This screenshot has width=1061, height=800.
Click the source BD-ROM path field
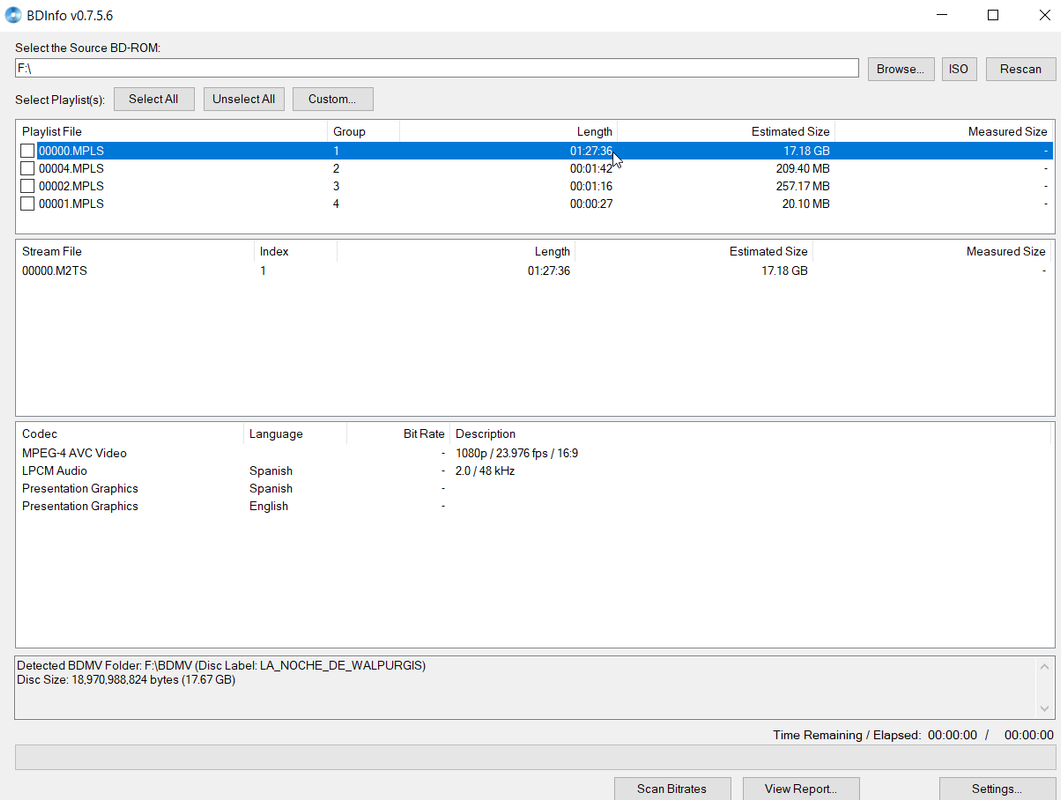tap(436, 68)
